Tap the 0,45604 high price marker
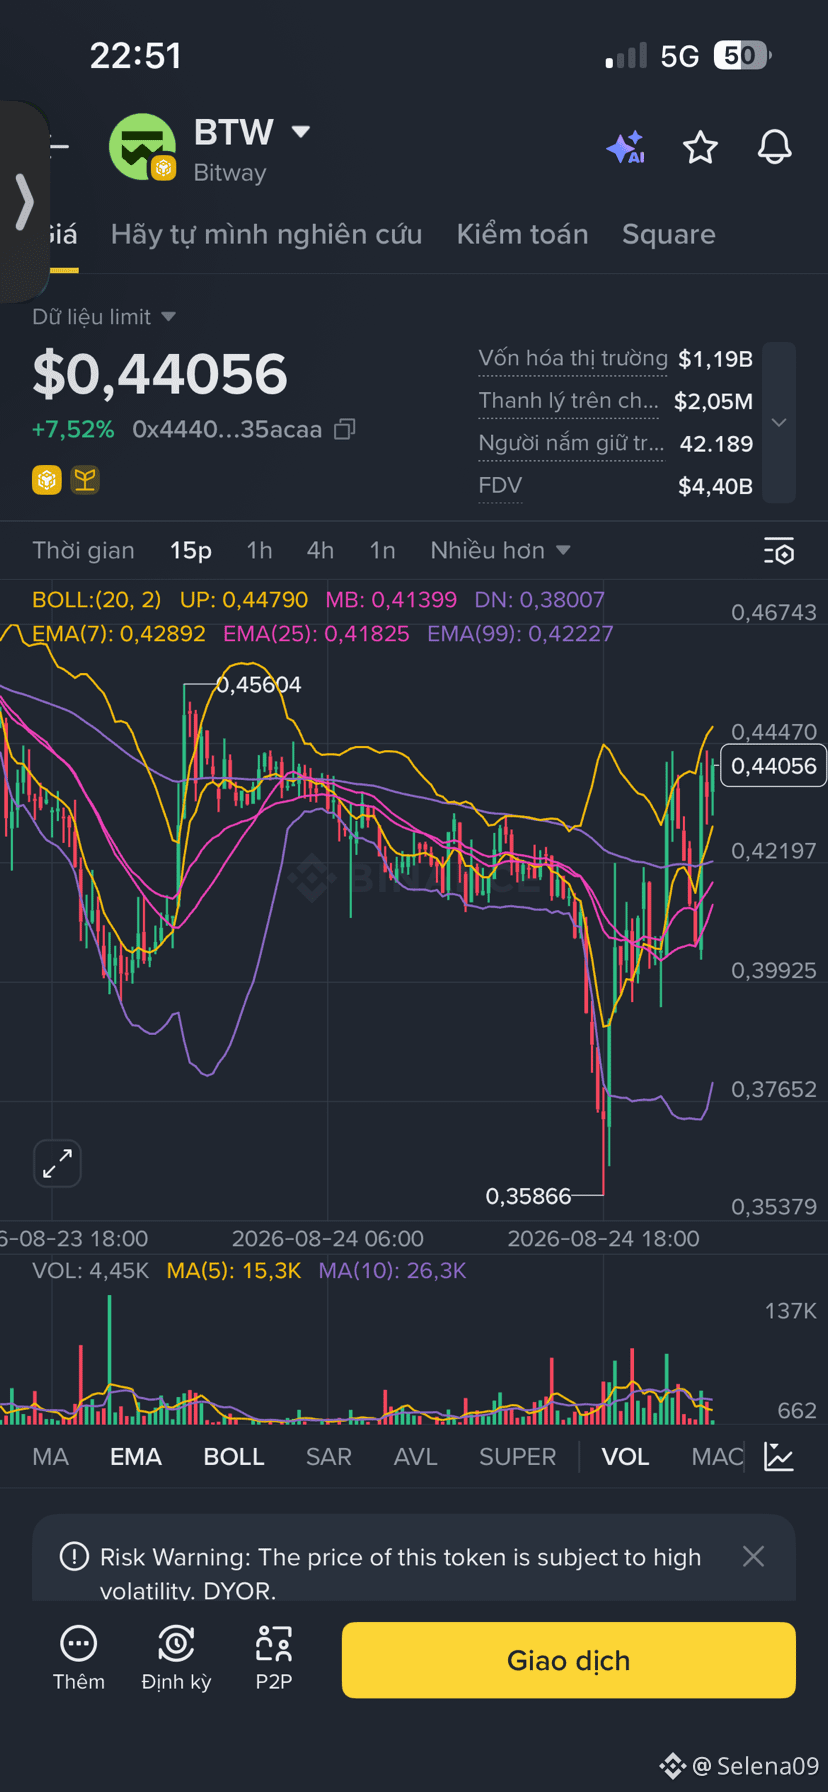The image size is (828, 1792). [x=259, y=684]
